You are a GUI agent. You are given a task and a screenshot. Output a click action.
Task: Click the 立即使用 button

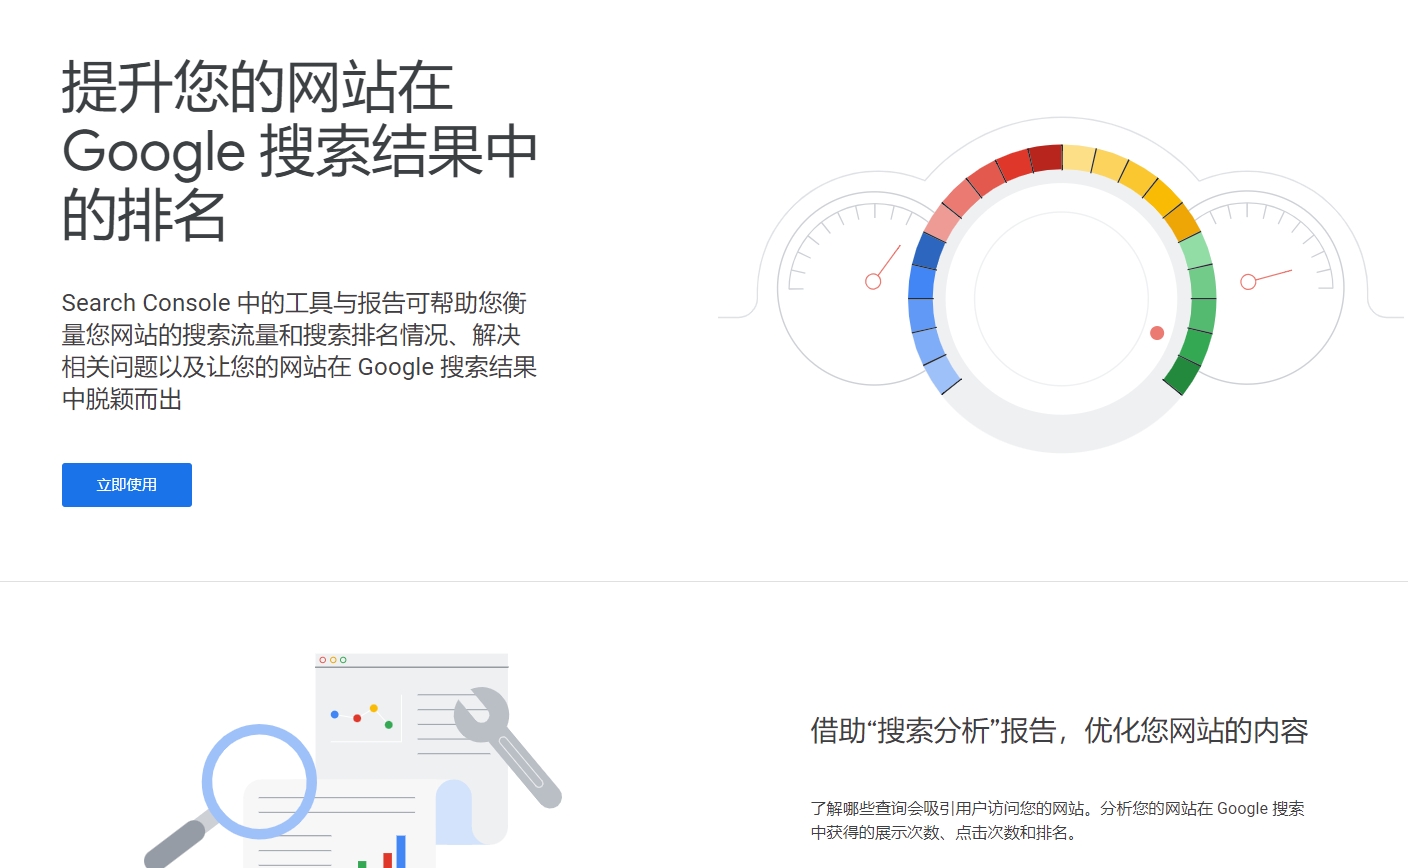pyautogui.click(x=126, y=484)
